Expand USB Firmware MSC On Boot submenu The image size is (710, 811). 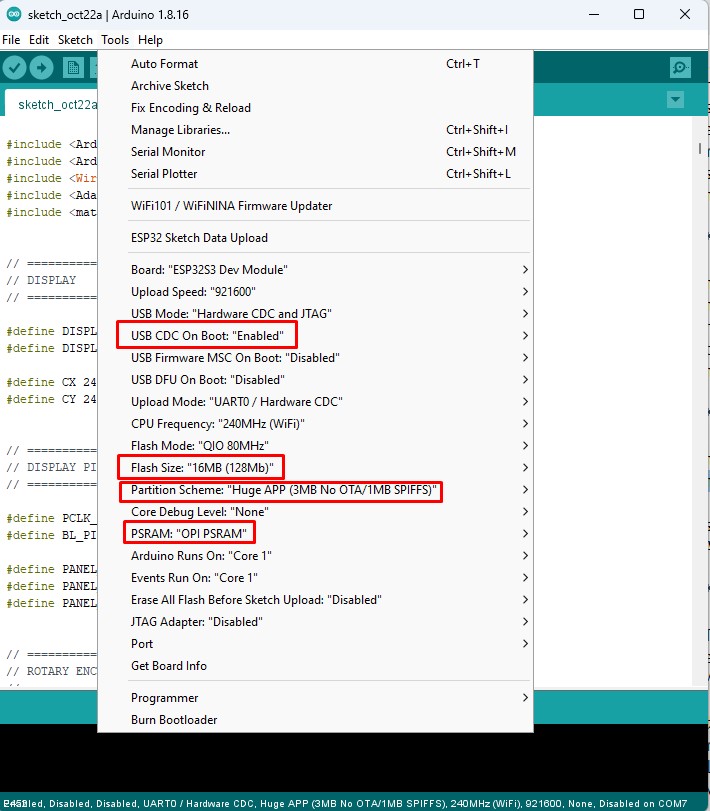click(x=315, y=358)
